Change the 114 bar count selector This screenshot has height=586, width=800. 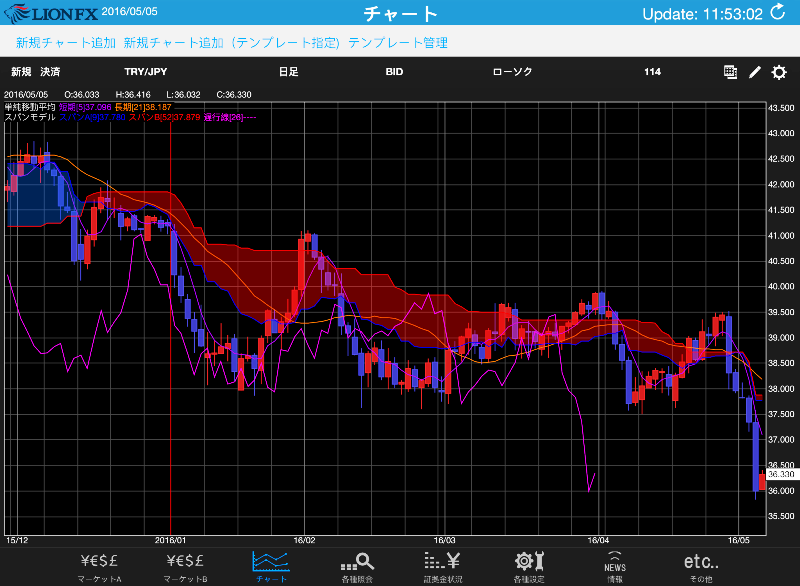(653, 72)
